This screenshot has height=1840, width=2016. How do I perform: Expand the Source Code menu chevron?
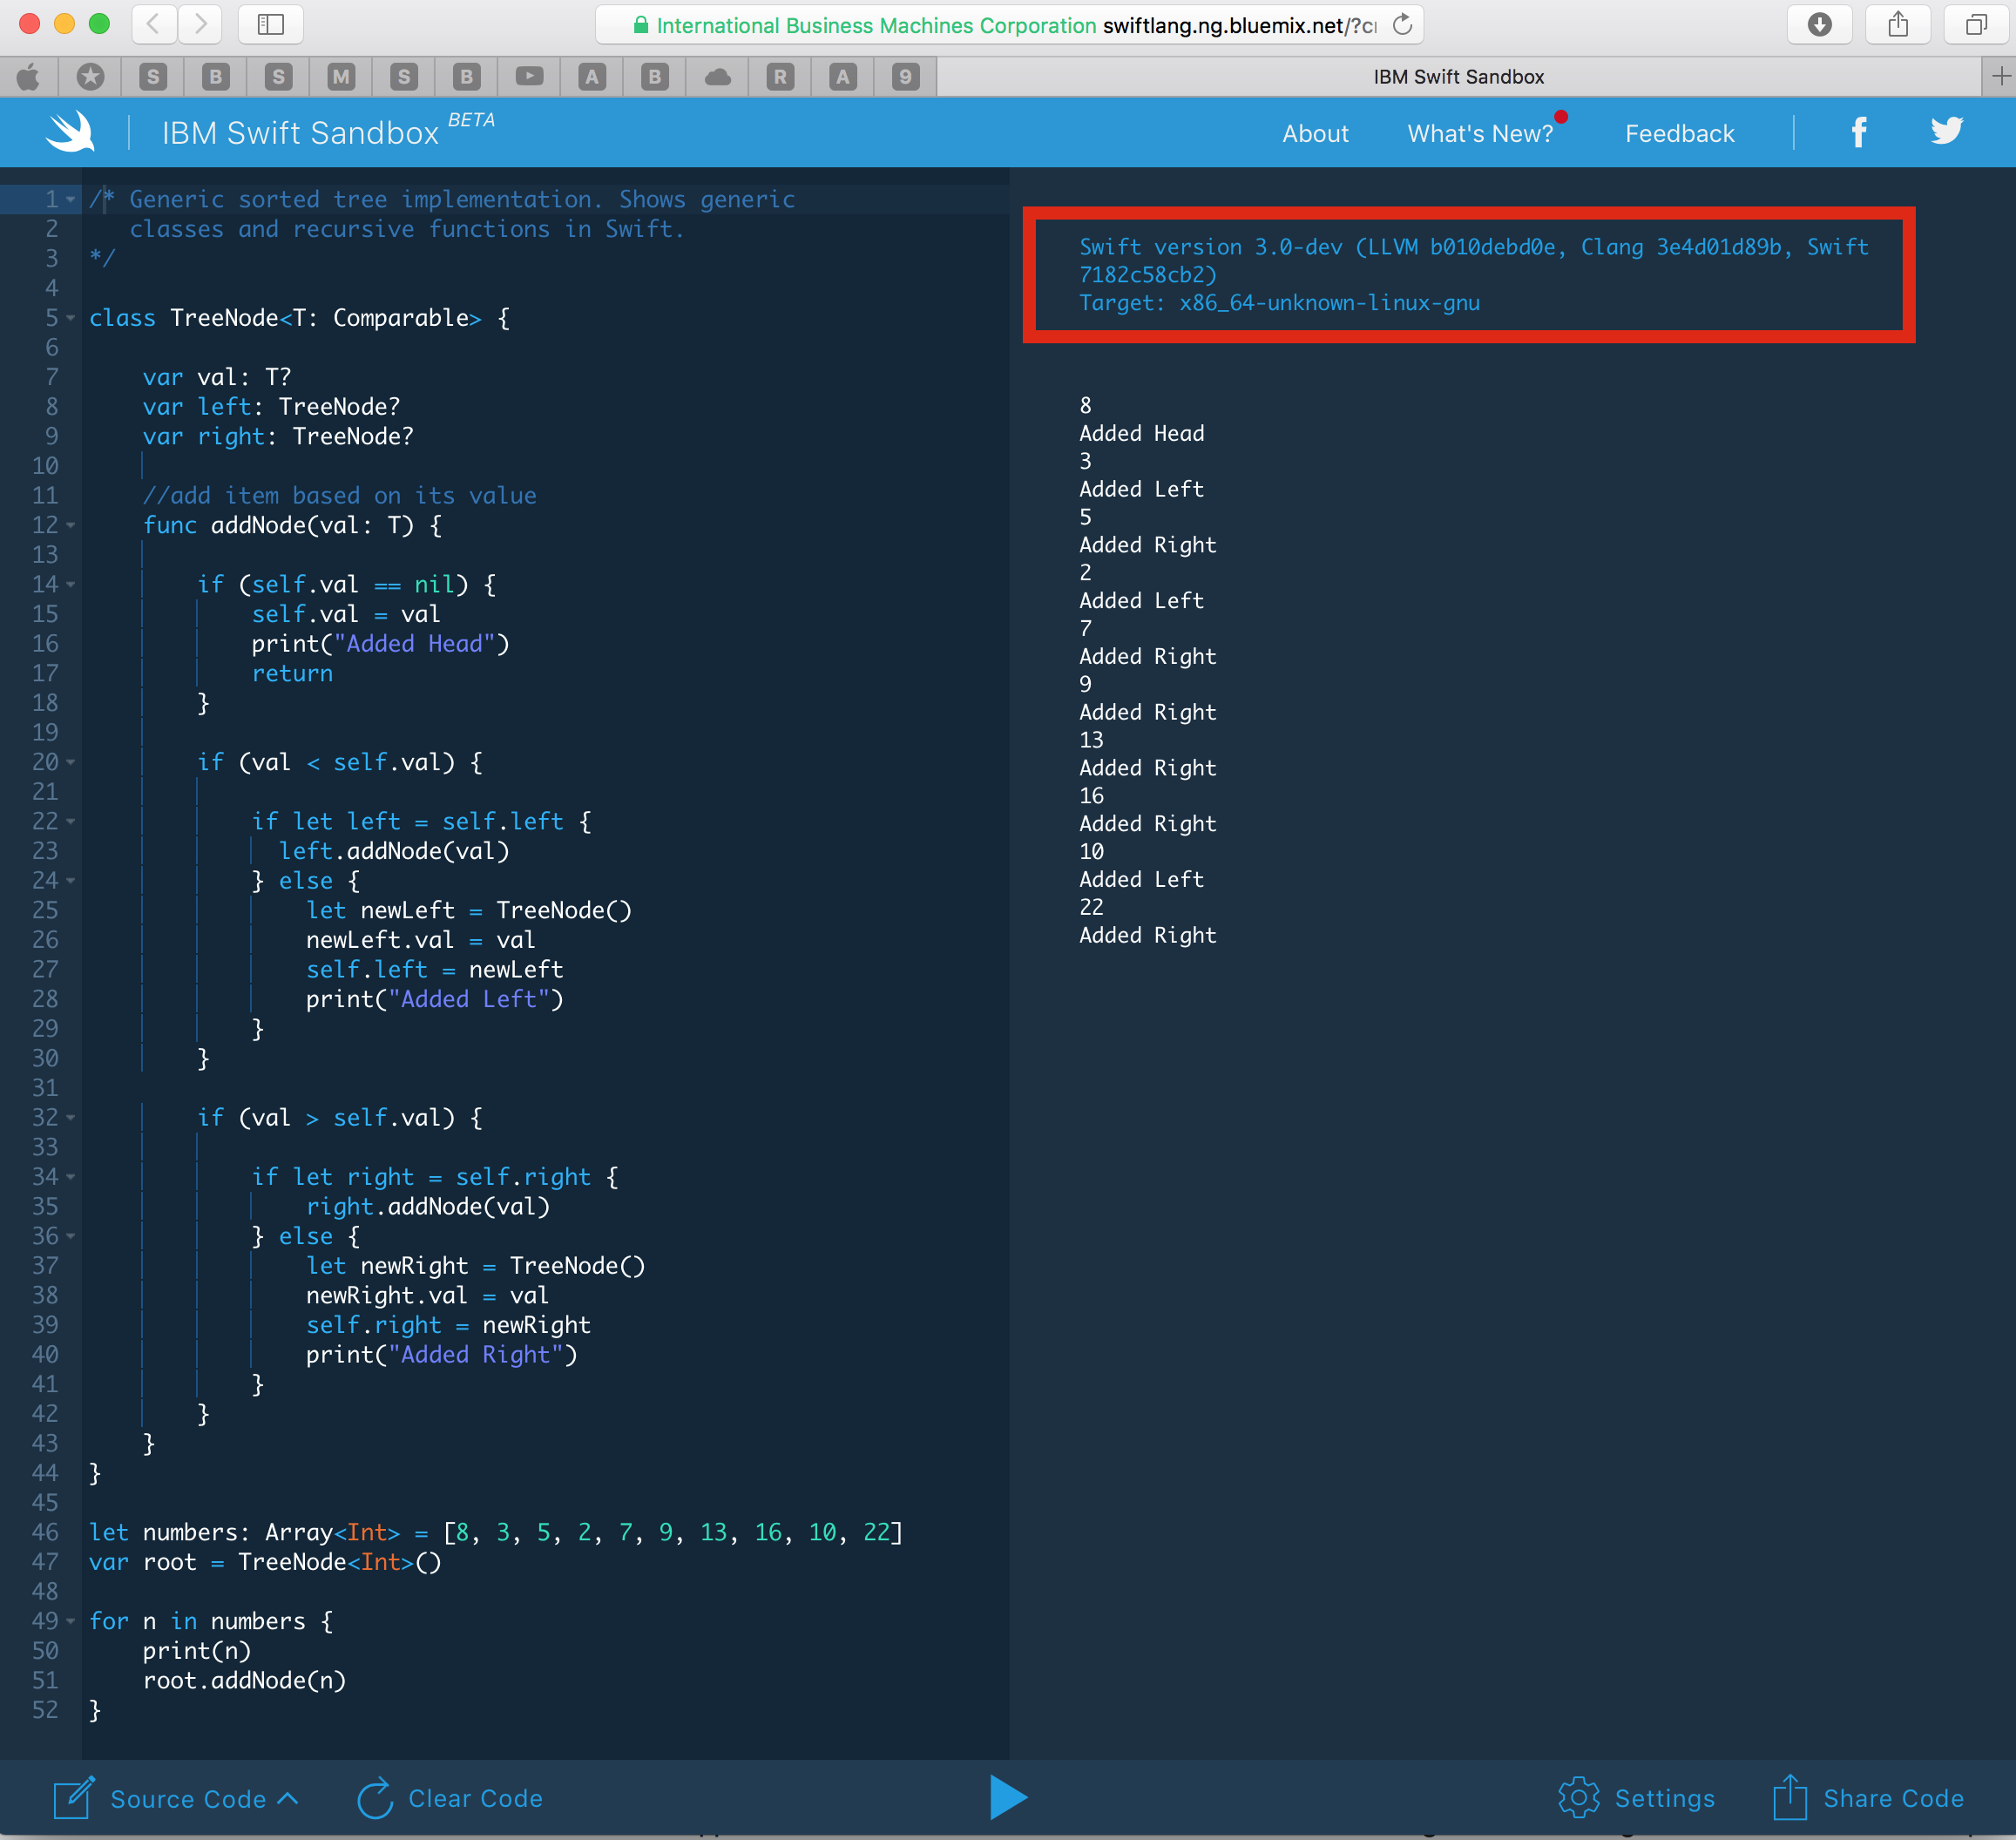click(288, 1797)
